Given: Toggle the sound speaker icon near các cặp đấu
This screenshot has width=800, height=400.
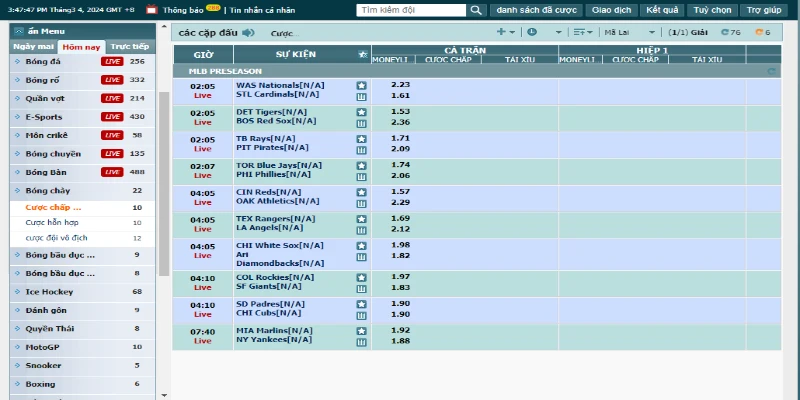Looking at the screenshot, I should click(248, 33).
